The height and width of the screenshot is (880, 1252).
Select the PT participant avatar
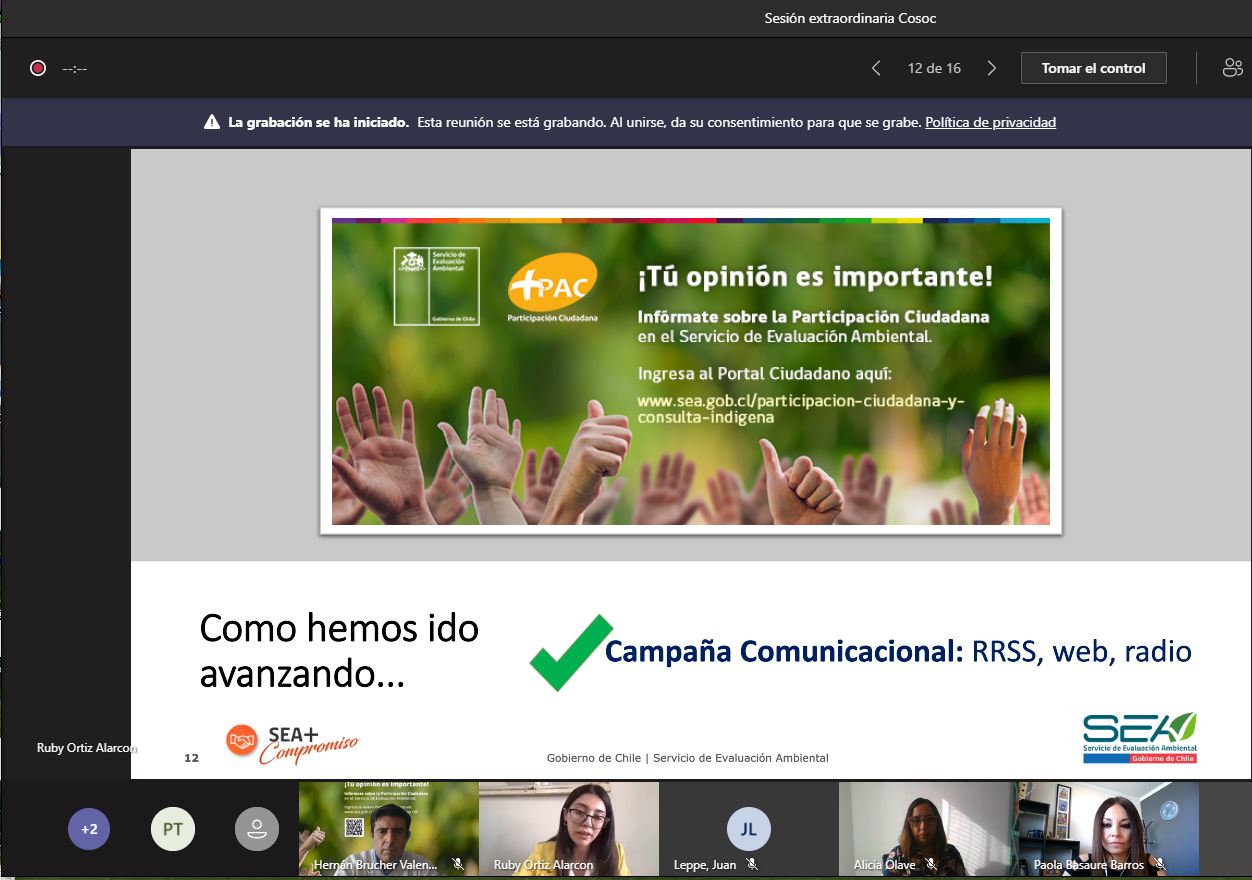173,829
